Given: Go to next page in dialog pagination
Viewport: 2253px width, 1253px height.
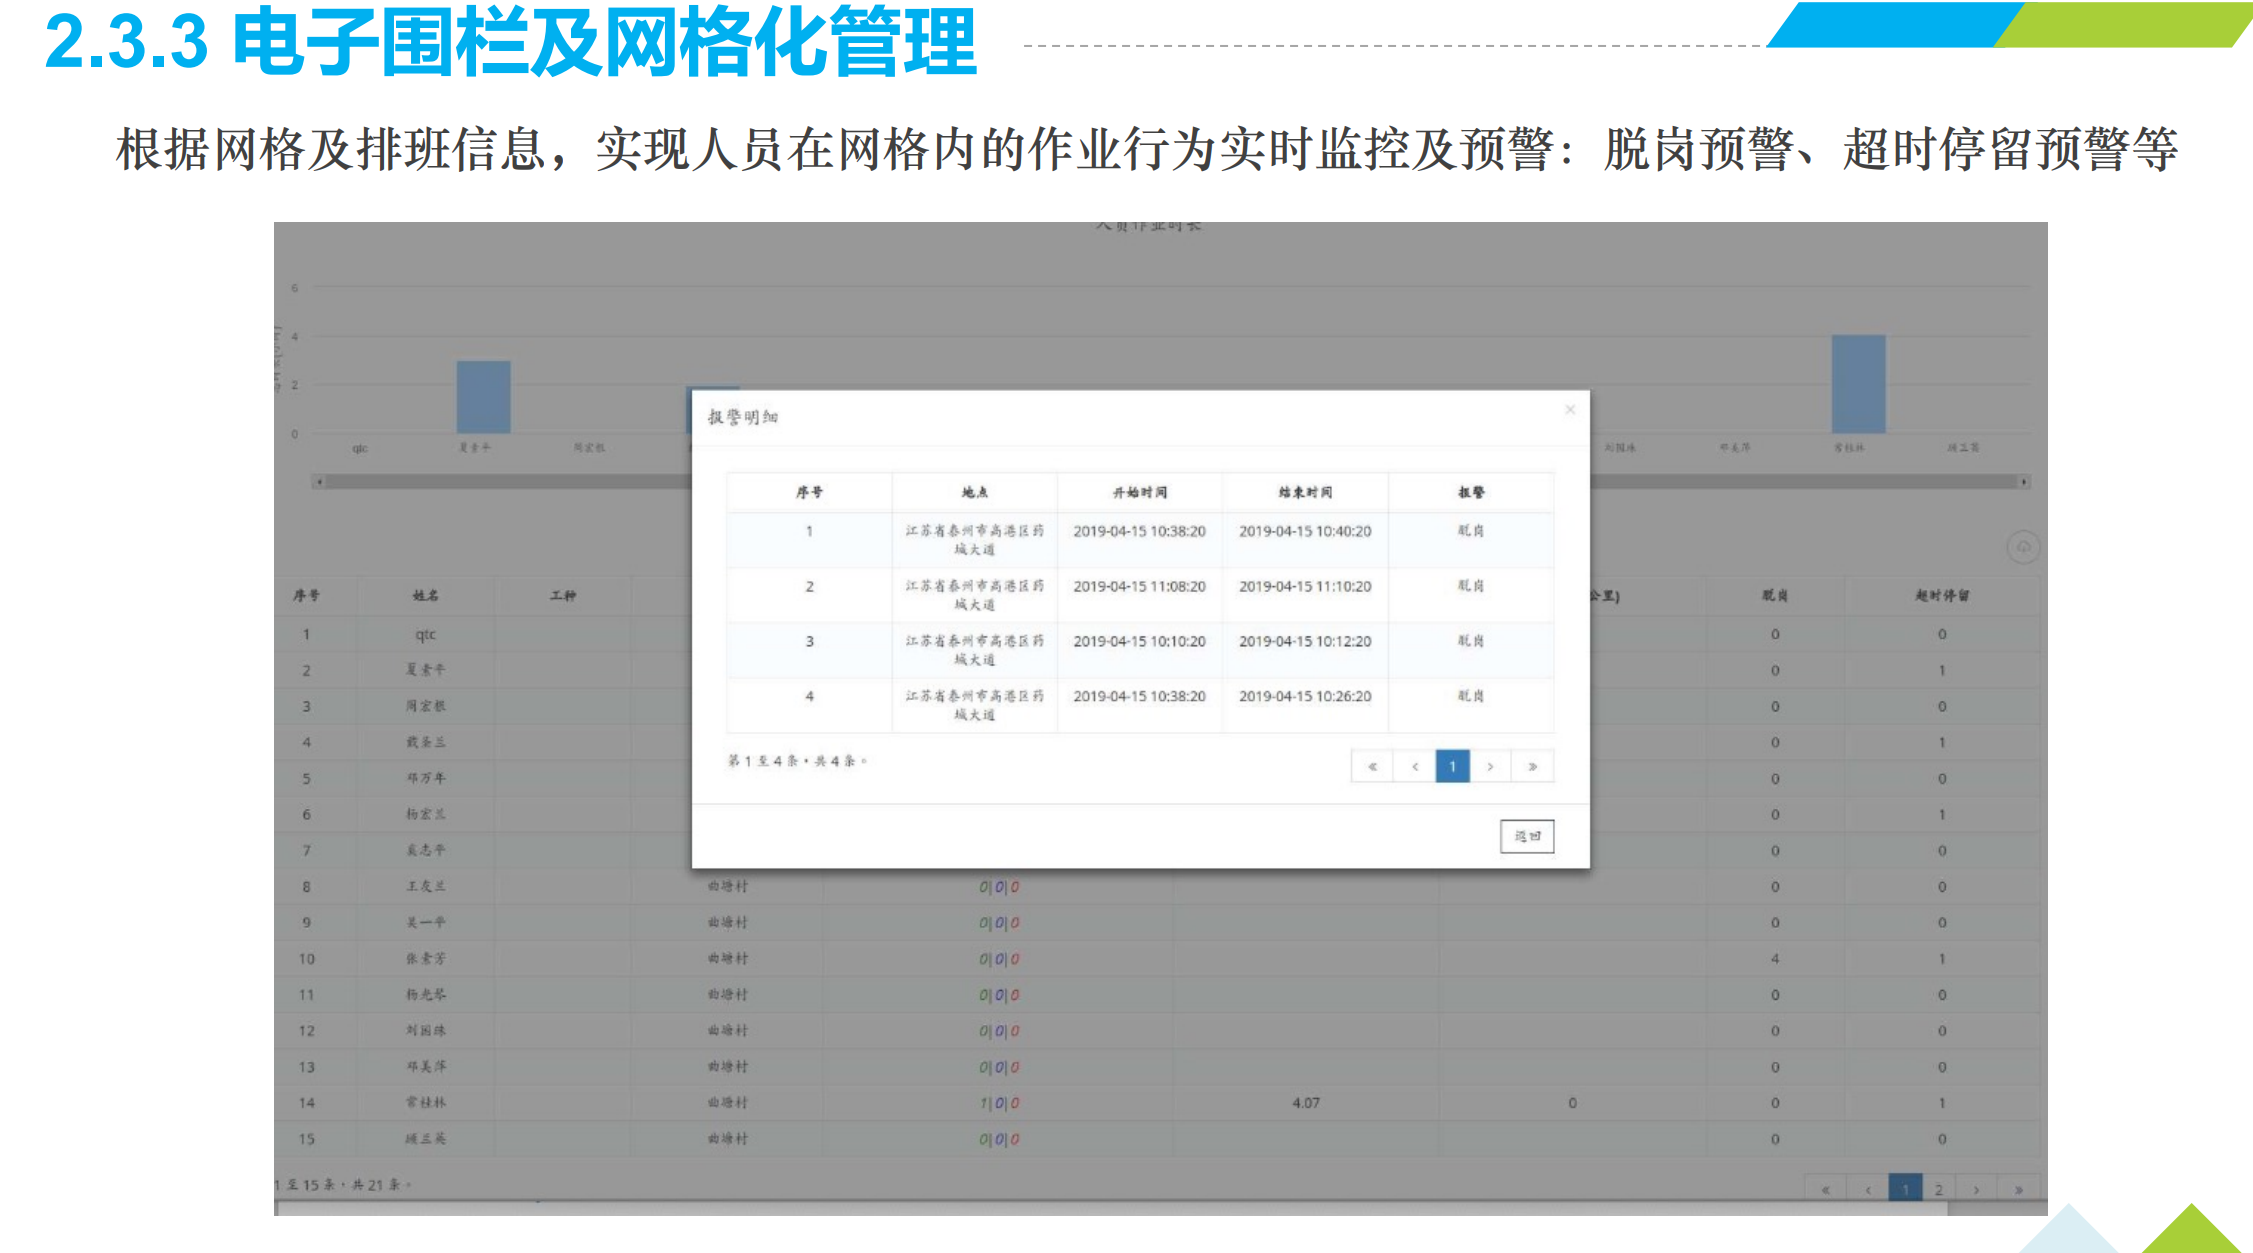Looking at the screenshot, I should tap(1490, 767).
